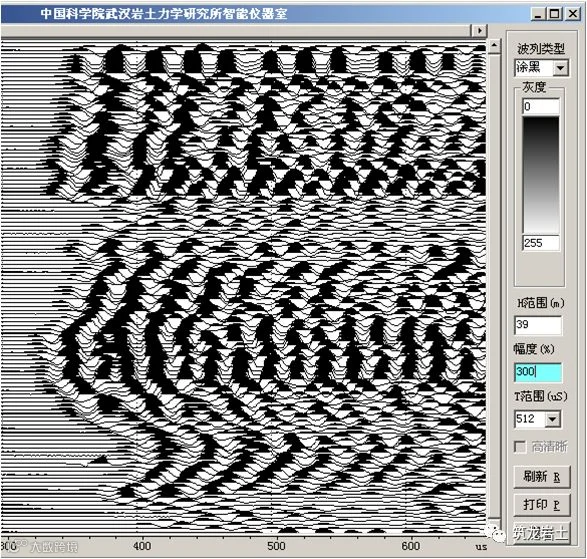Click the grayscale gradient bar
The width and height of the screenshot is (587, 559).
pyautogui.click(x=541, y=175)
